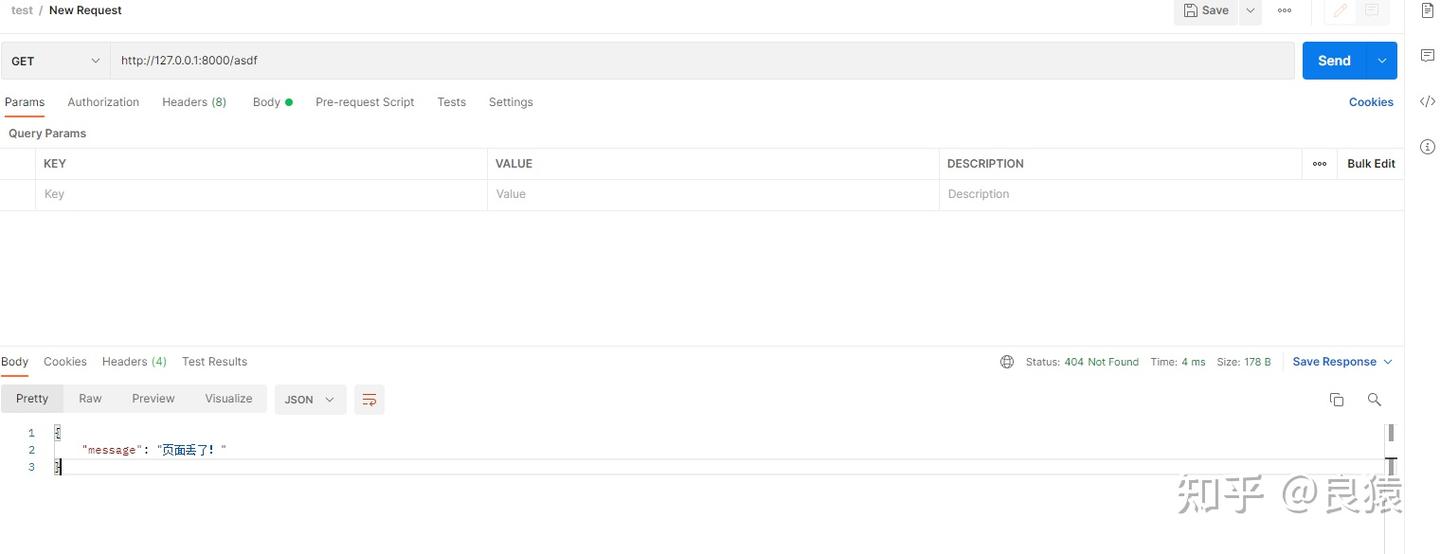Click the Send button
Screen dimensions: 1440x554
pyautogui.click(x=1334, y=61)
